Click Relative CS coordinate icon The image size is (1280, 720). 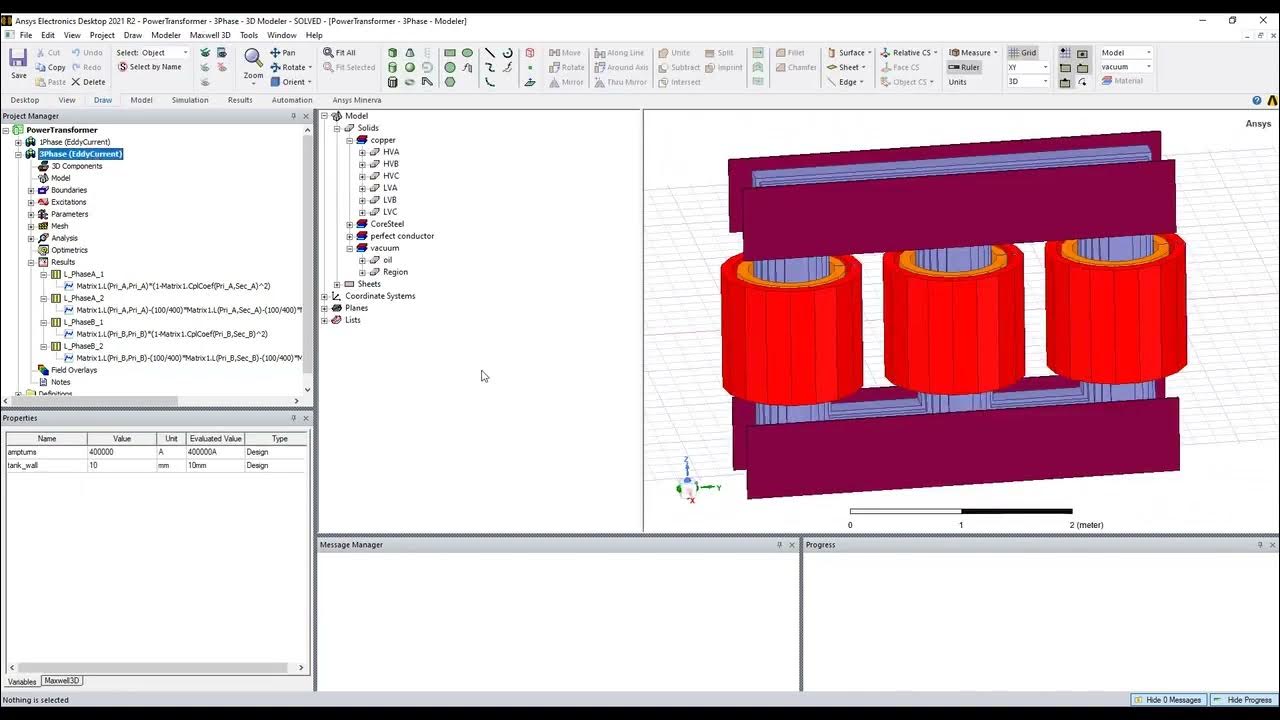click(886, 53)
